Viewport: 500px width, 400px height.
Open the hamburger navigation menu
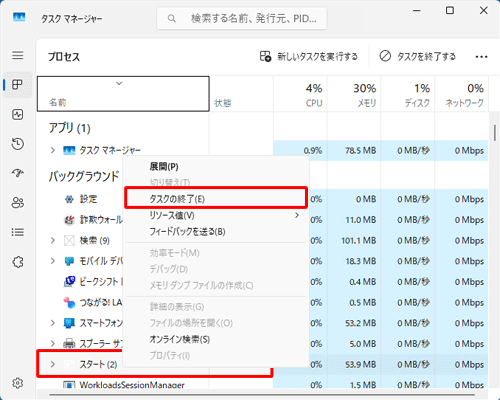pos(18,55)
